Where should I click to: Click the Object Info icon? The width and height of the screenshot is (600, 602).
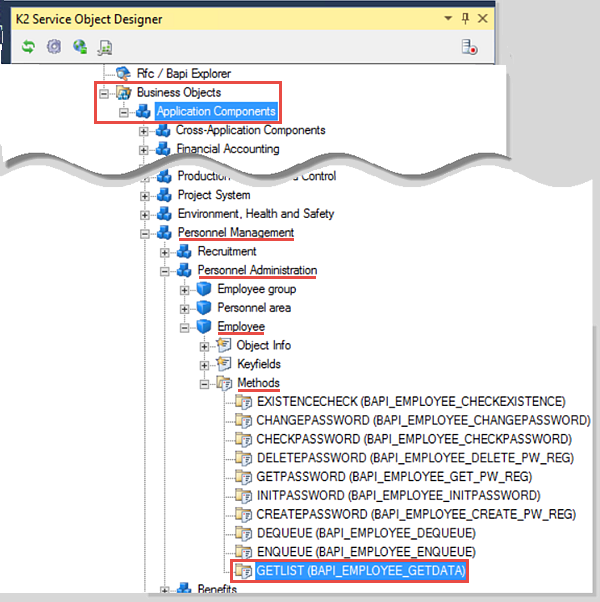[x=224, y=345]
